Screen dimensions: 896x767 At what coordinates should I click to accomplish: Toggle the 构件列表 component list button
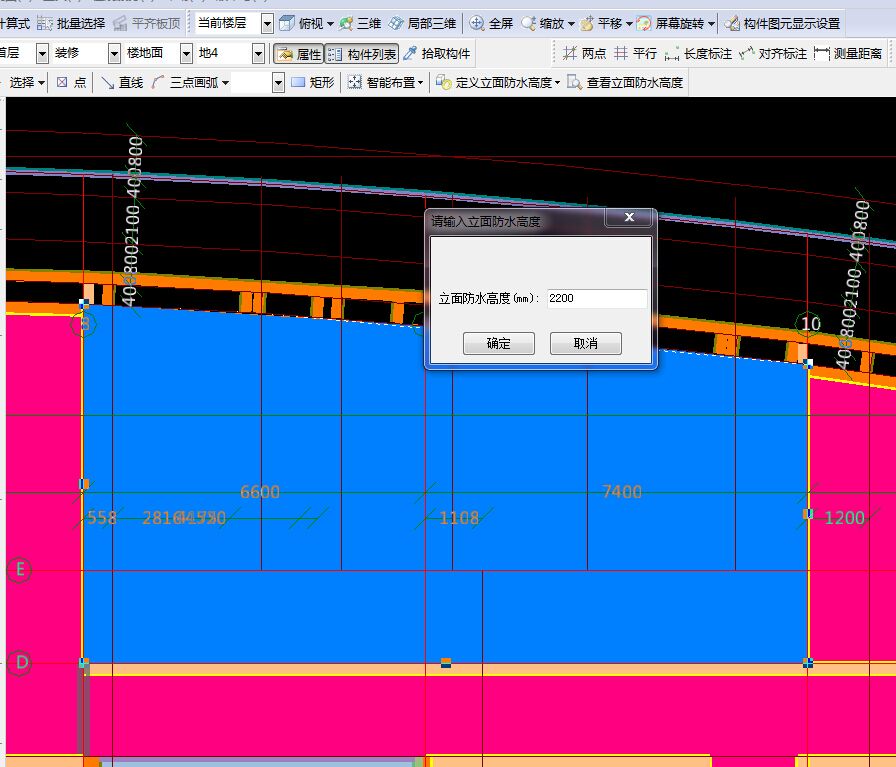(x=362, y=54)
